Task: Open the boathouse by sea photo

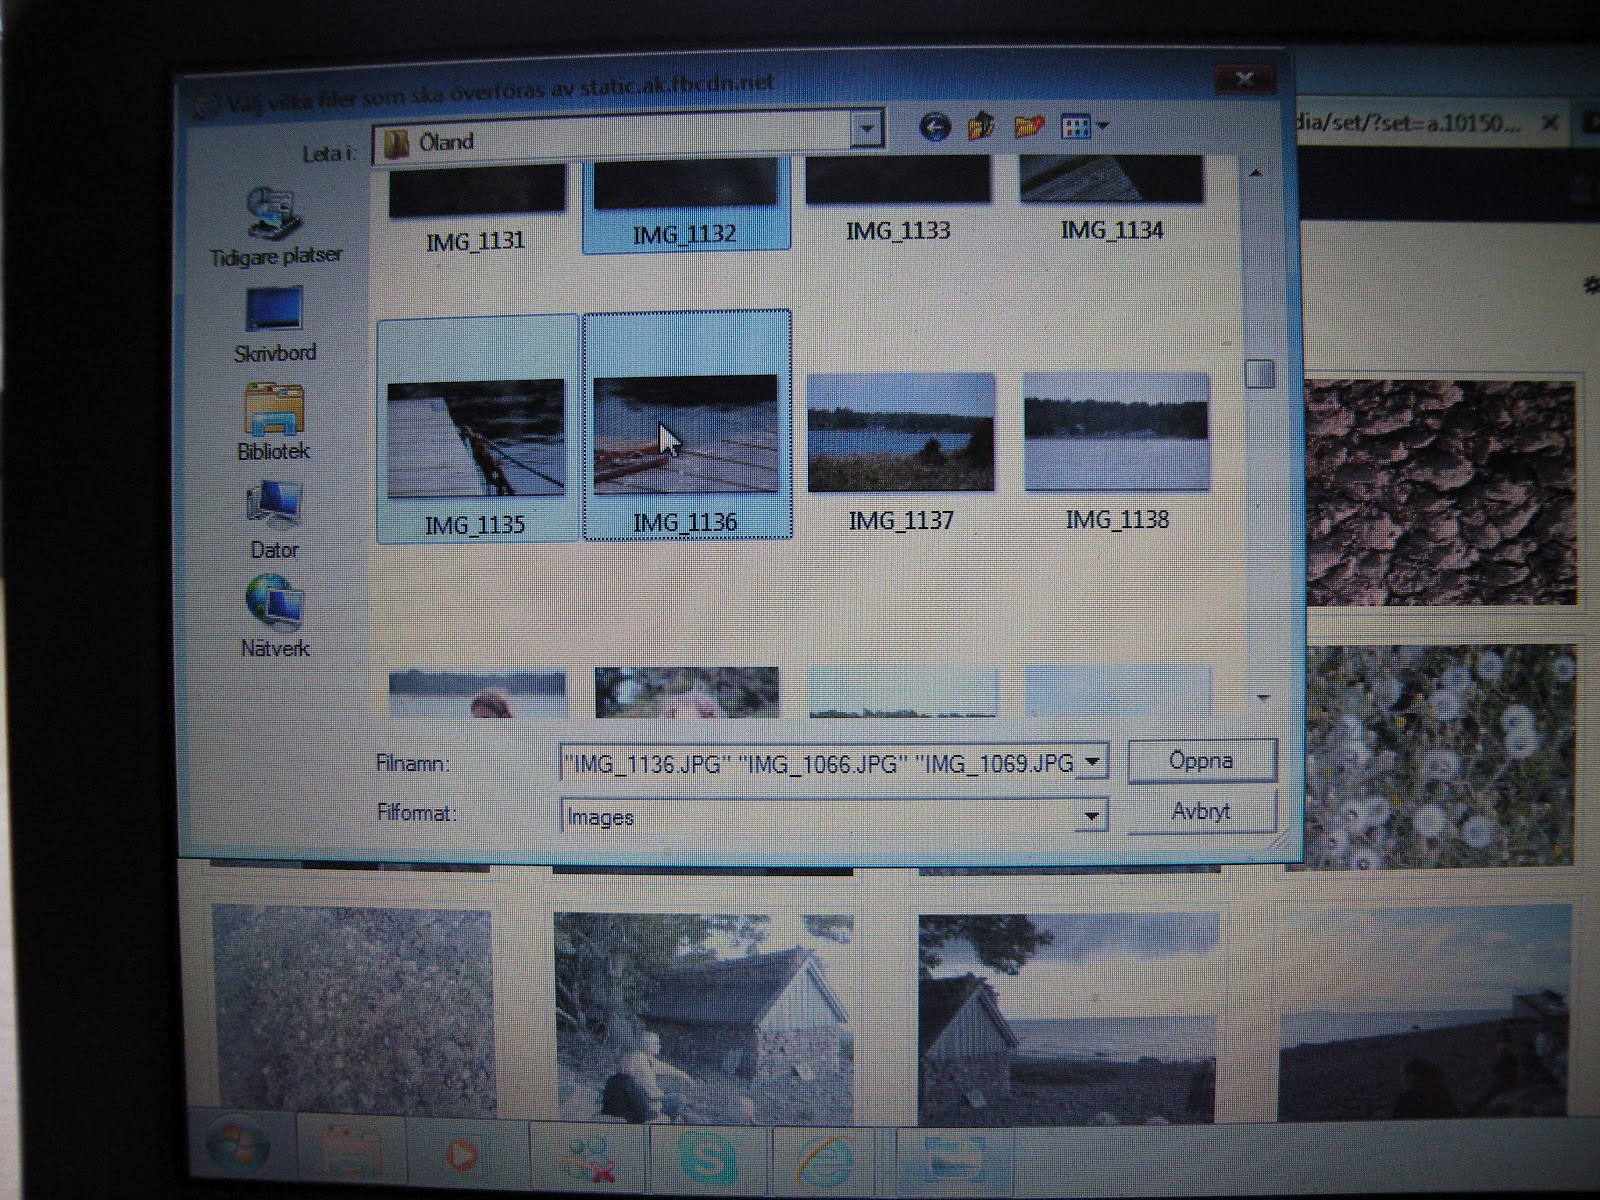Action: (1068, 1017)
